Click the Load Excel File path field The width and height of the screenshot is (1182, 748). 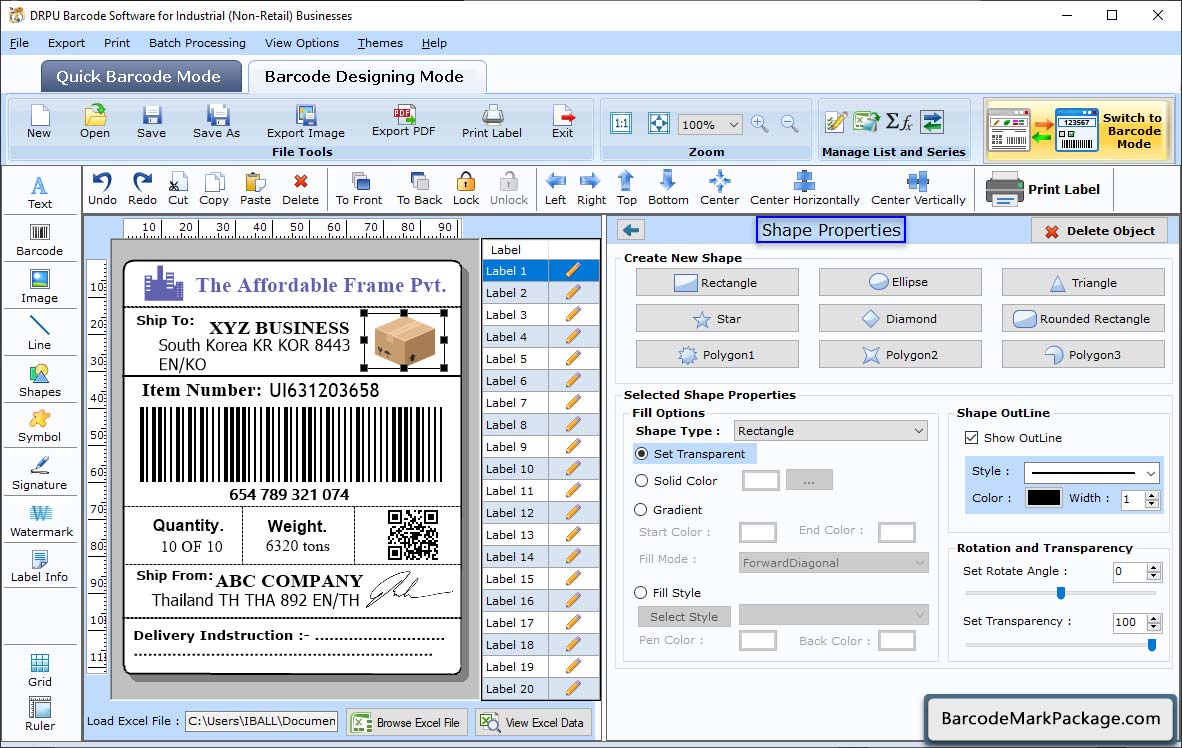[x=262, y=722]
